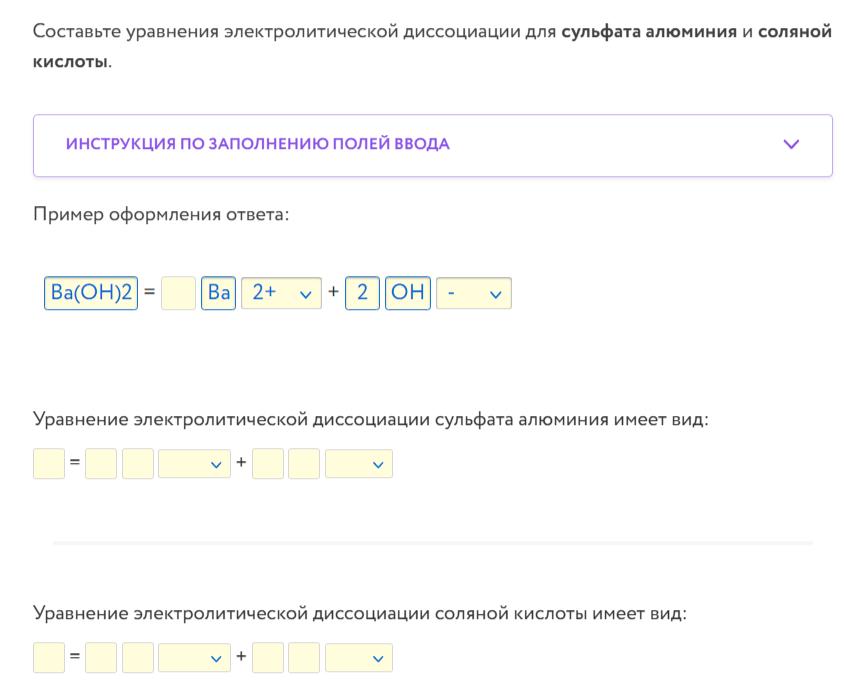Select the OH ion field in example
Viewport: 844px width, 699px height.
pyautogui.click(x=408, y=293)
